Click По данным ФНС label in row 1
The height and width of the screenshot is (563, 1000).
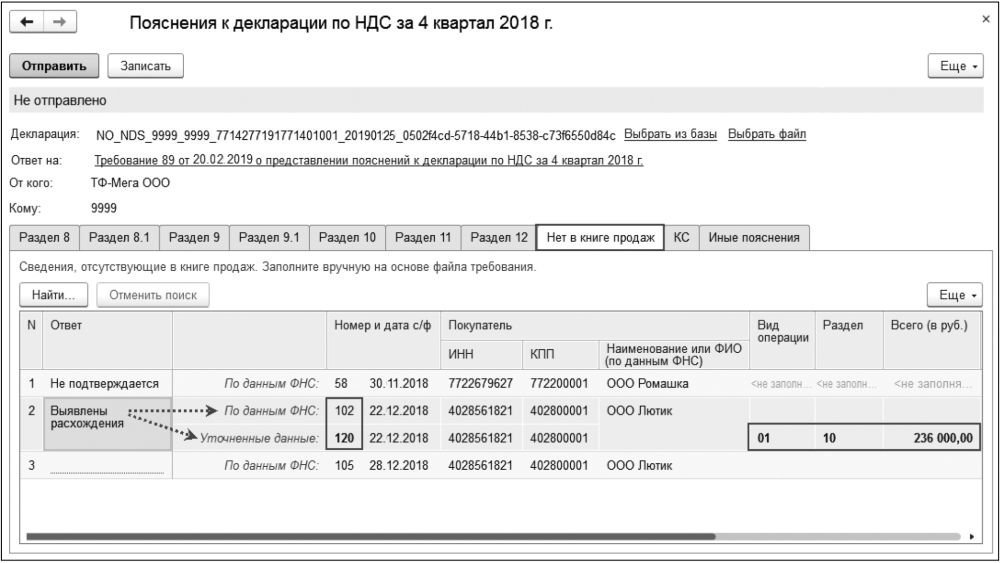pos(271,384)
